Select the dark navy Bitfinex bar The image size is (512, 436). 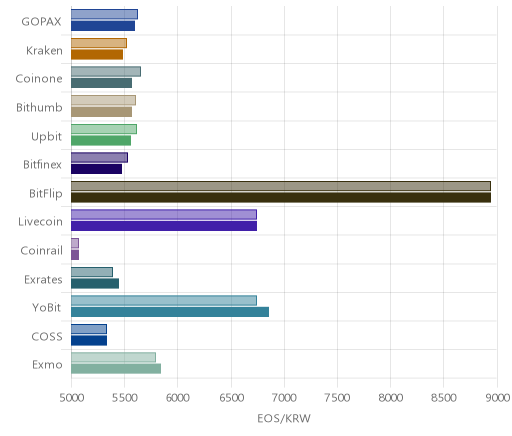[96, 169]
